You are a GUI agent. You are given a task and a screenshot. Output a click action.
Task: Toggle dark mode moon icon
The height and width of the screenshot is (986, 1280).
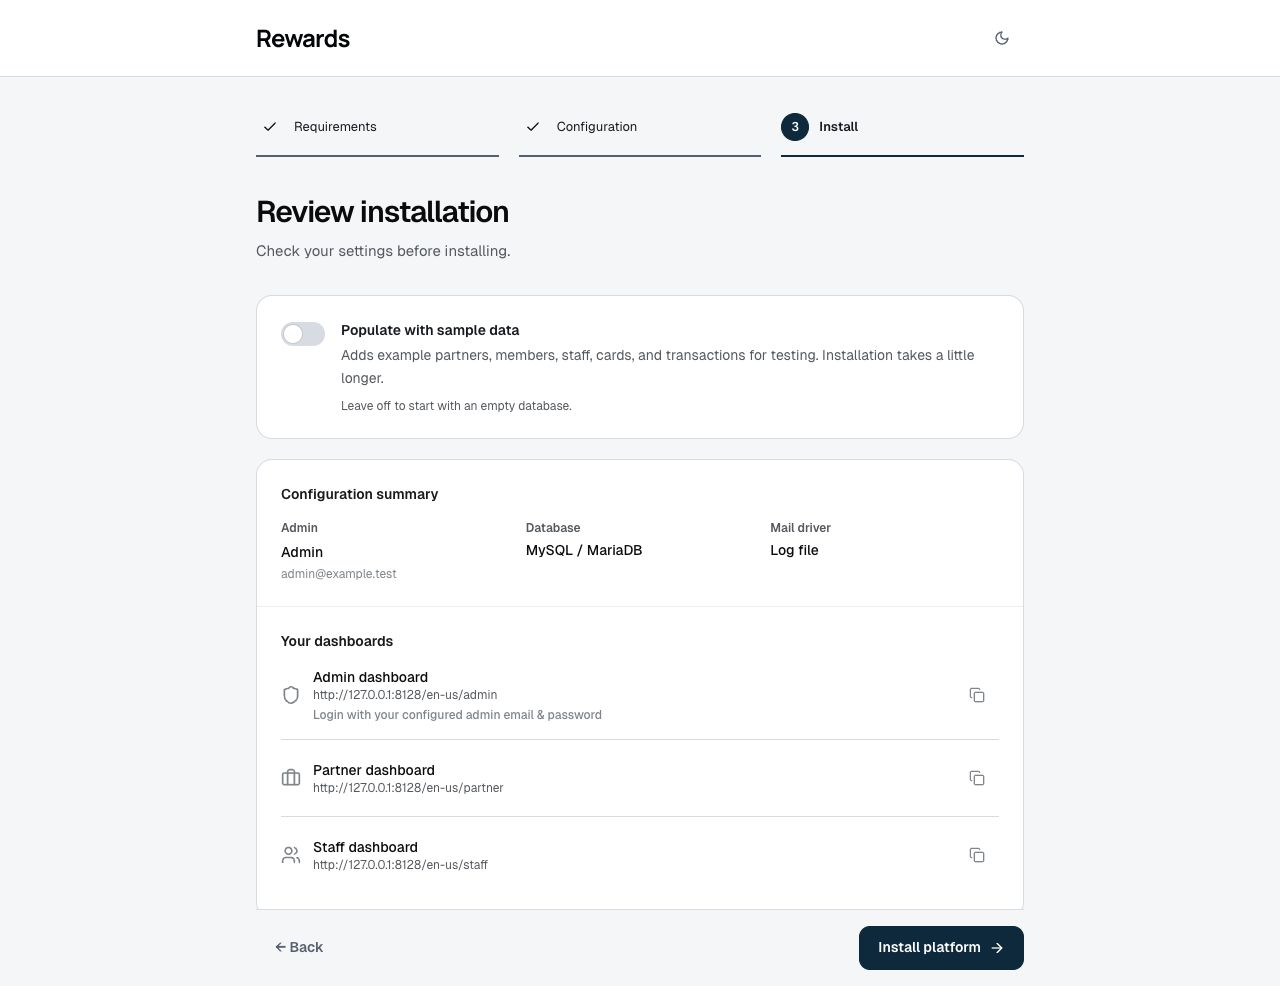1002,38
